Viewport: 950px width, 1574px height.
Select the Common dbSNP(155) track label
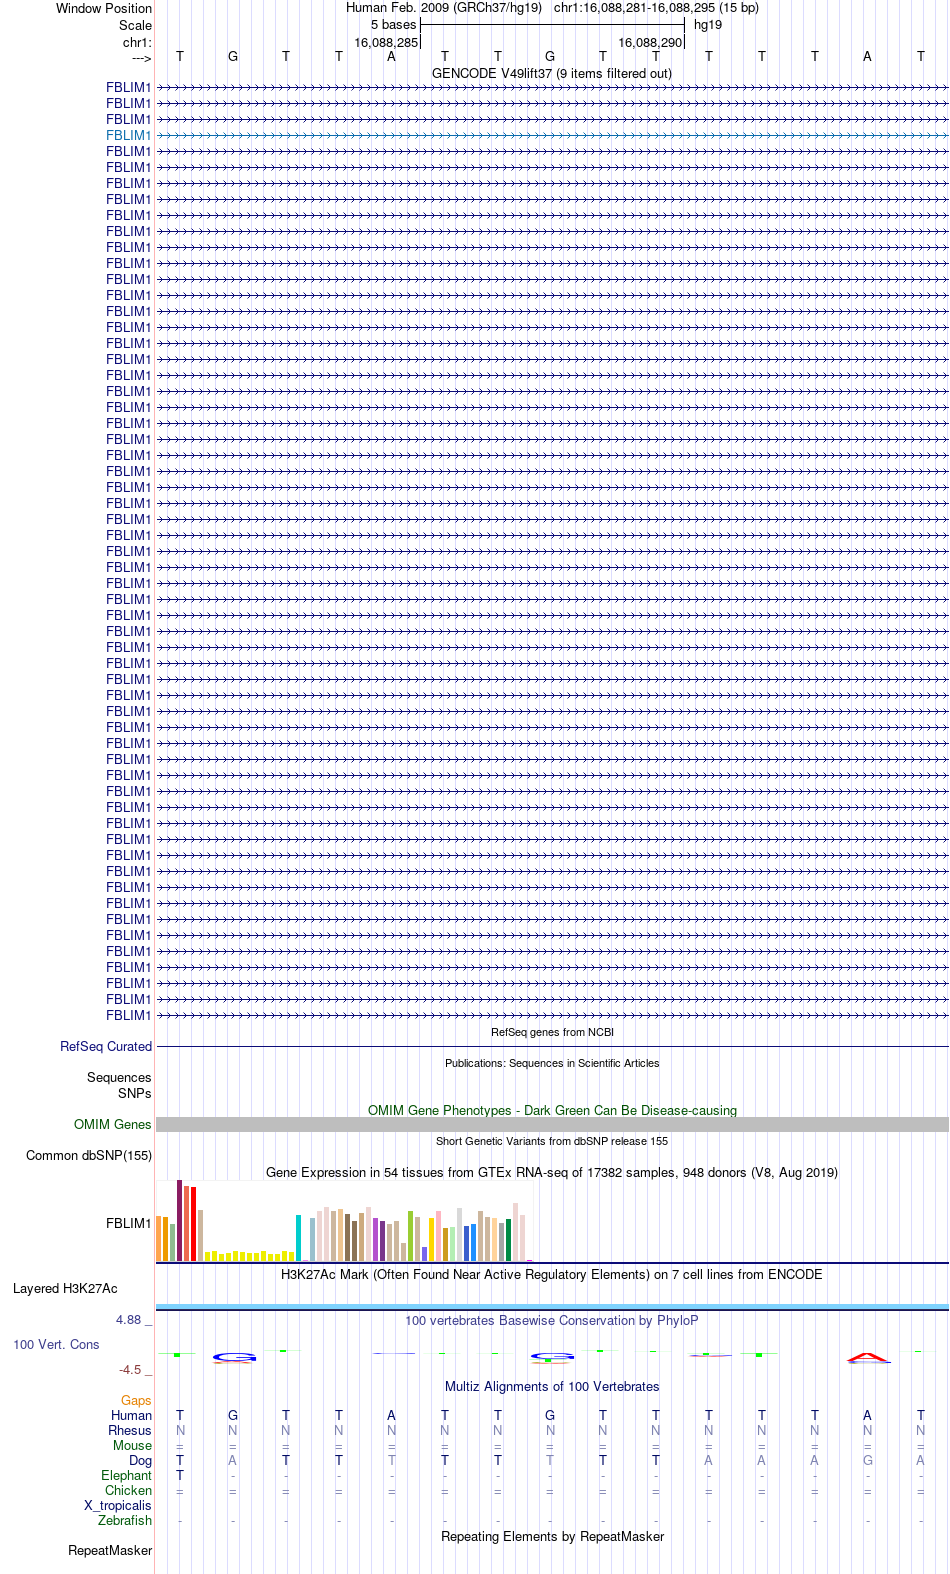coord(89,1155)
